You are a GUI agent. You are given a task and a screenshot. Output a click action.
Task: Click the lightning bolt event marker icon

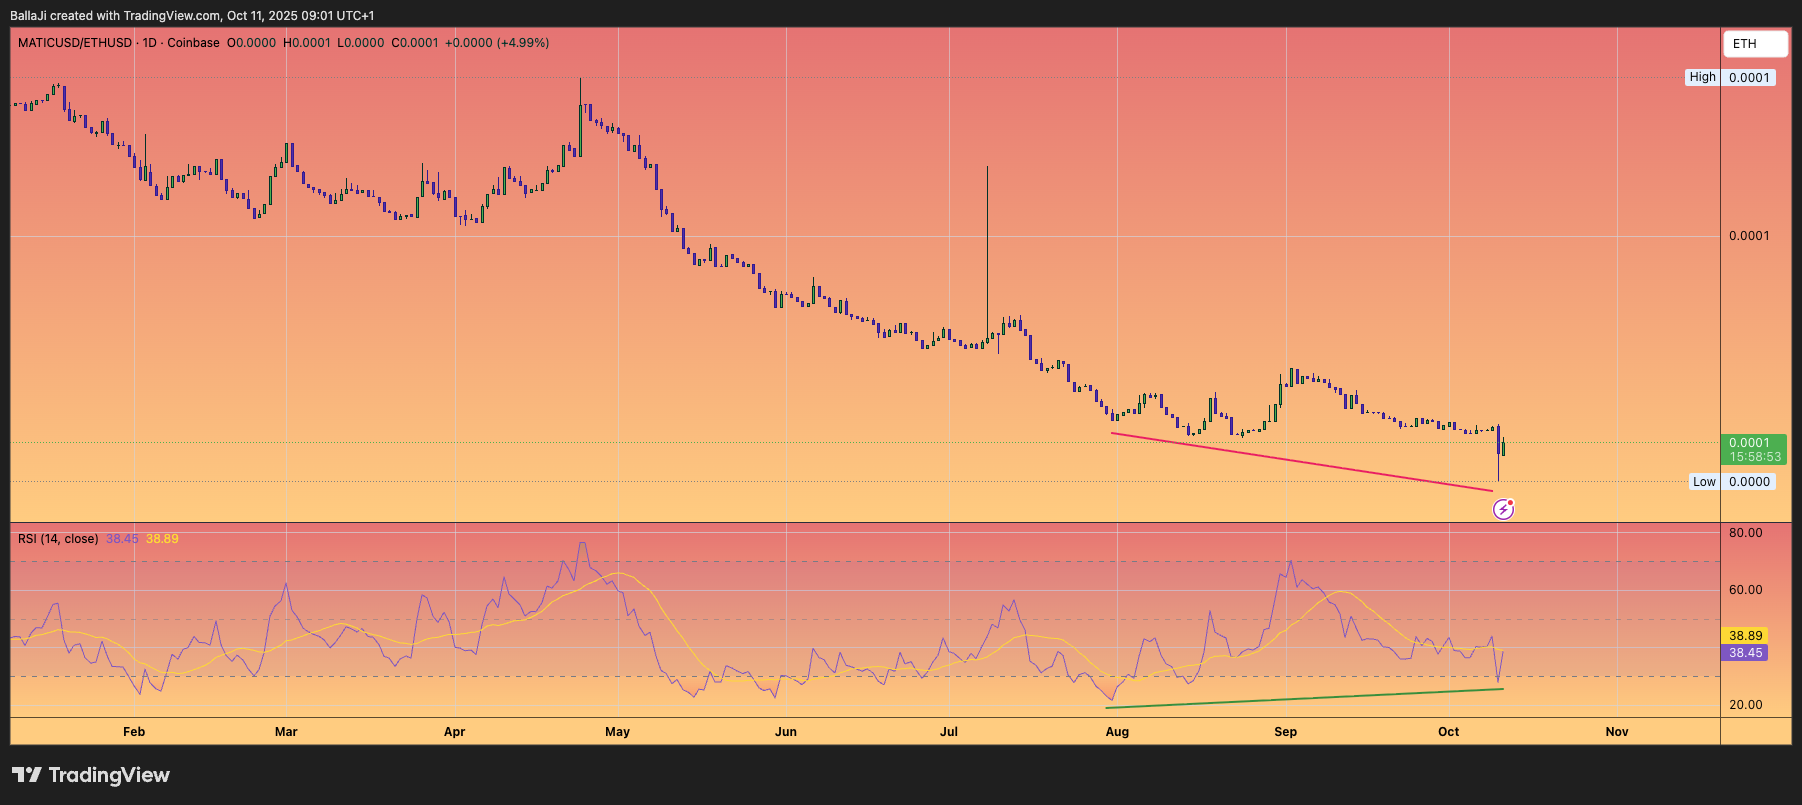[x=1503, y=510]
